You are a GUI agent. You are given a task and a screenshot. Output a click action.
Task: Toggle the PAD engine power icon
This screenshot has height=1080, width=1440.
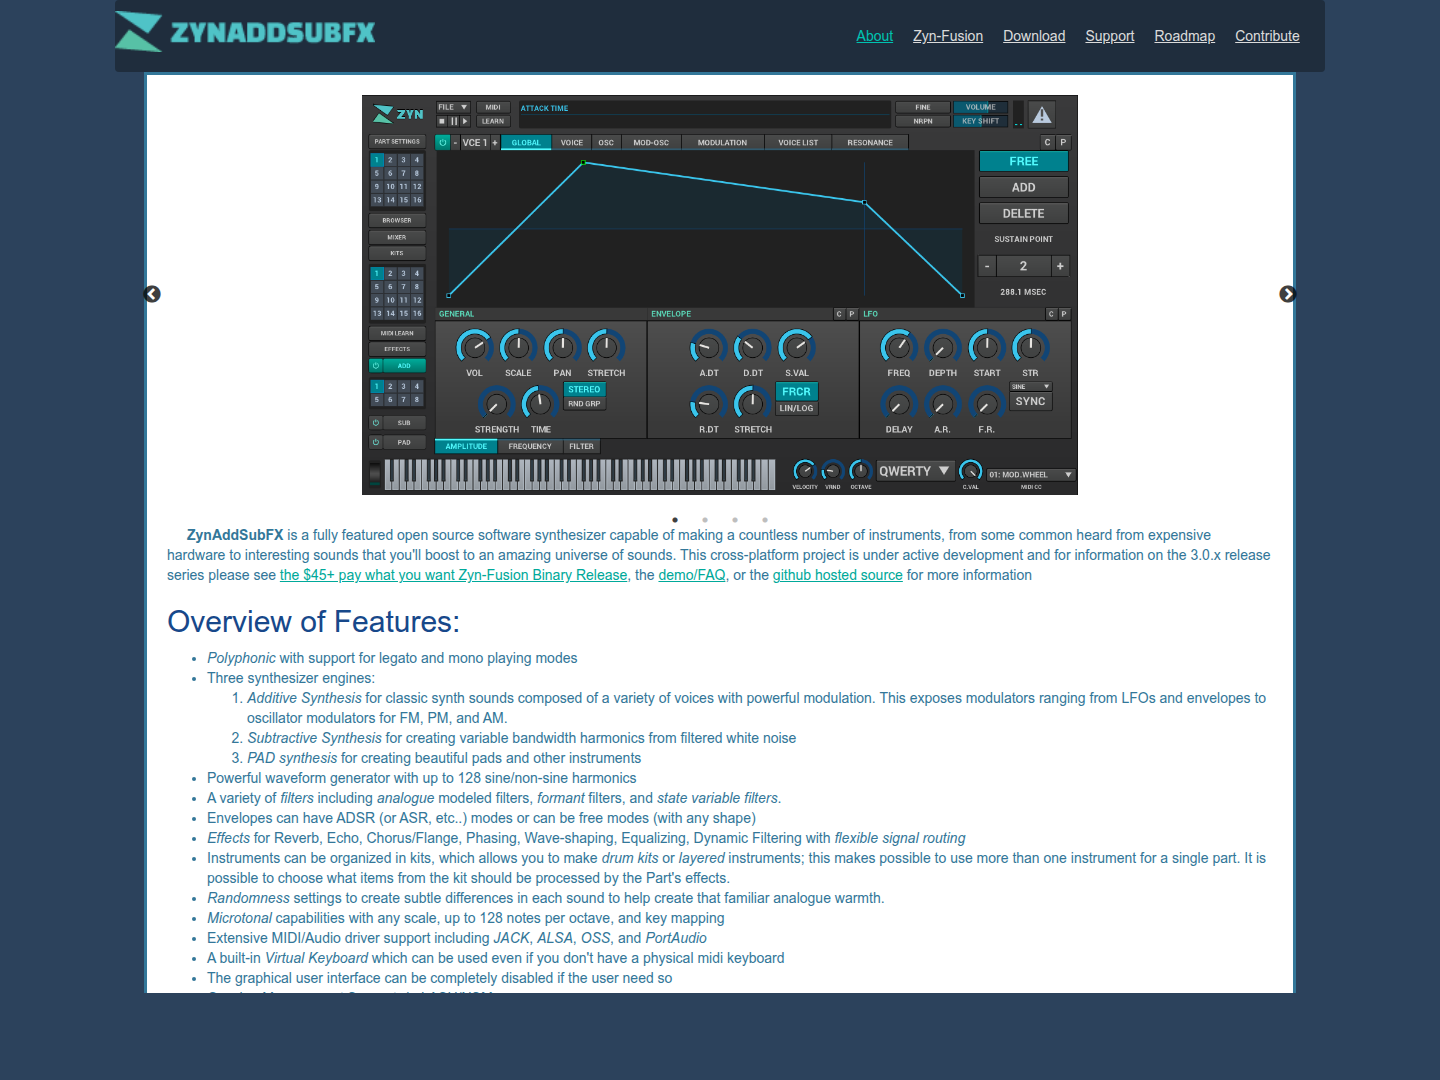(376, 442)
